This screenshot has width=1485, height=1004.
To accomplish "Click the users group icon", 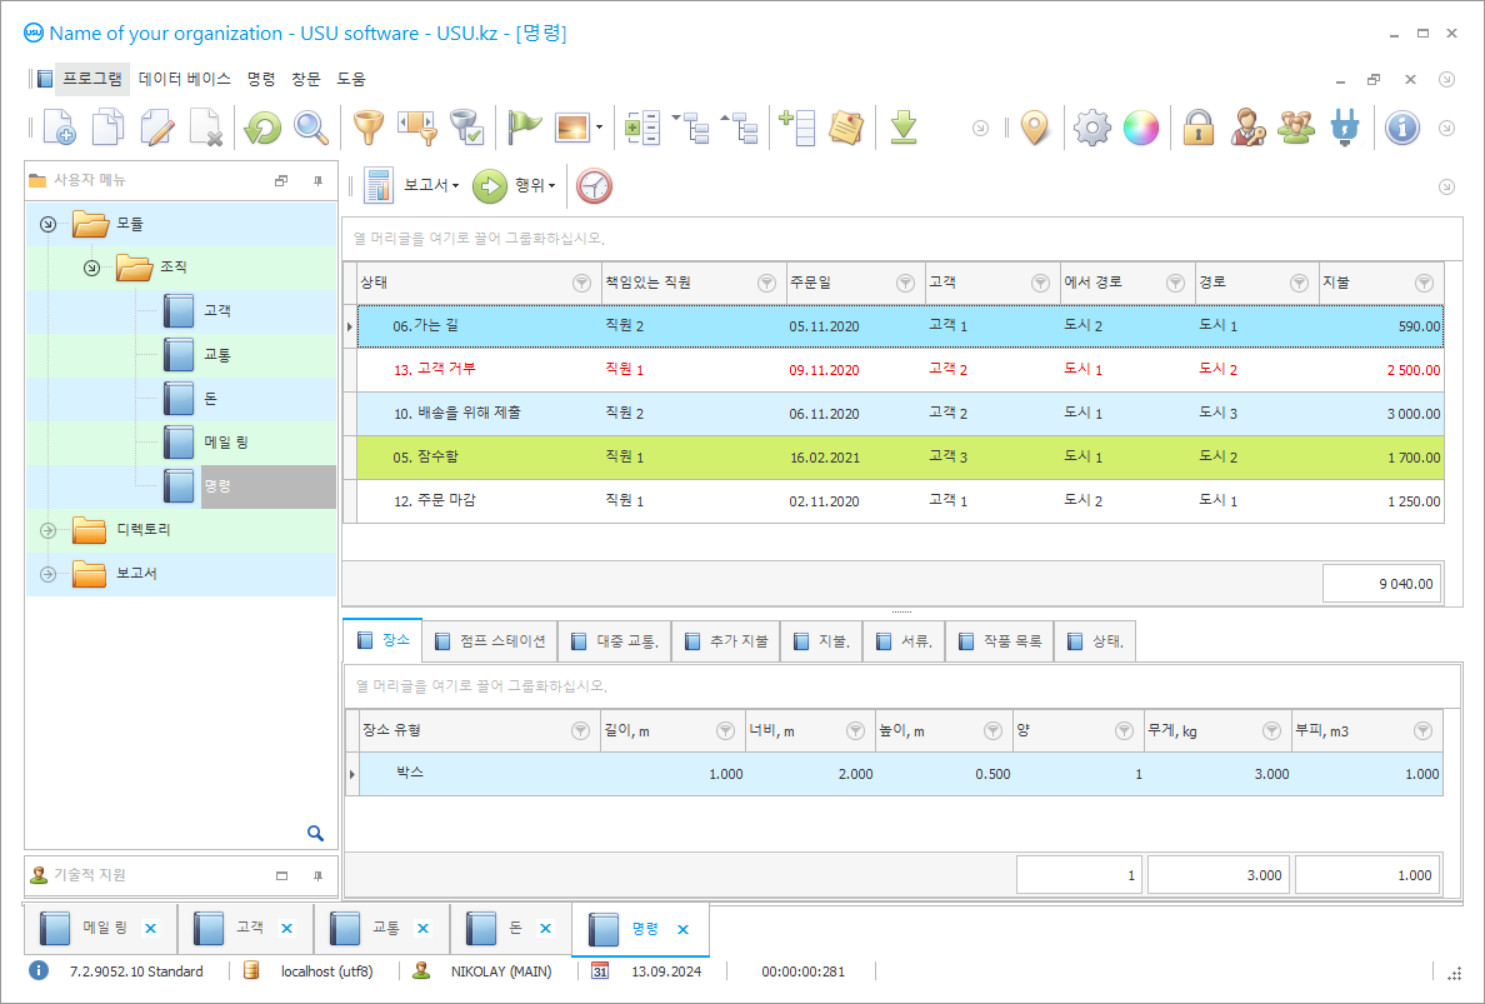I will (x=1296, y=128).
